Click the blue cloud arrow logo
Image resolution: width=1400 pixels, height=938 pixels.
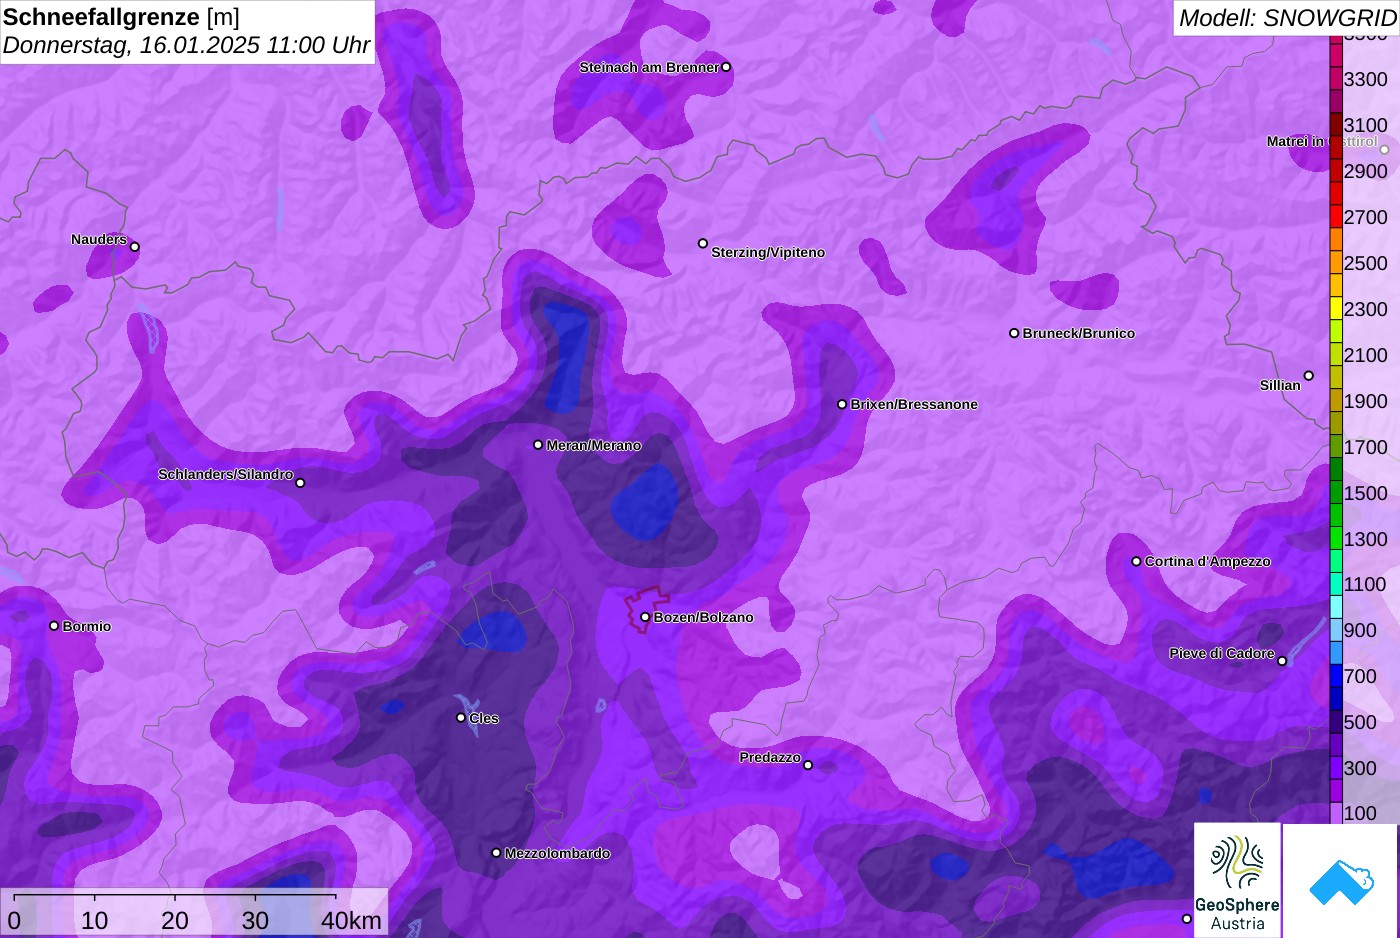coord(1341,881)
